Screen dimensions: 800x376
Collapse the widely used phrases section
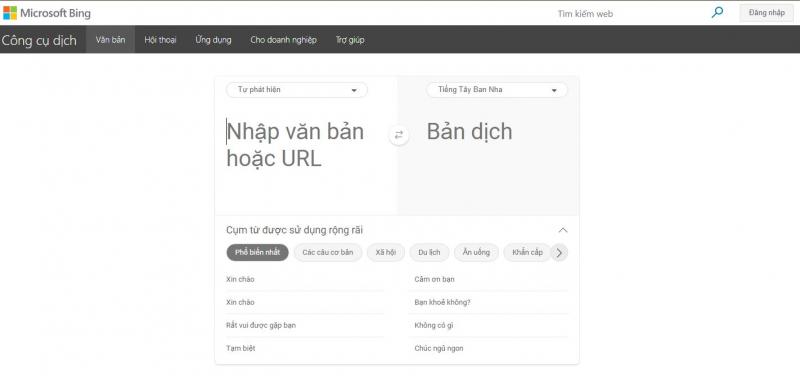[x=563, y=231]
